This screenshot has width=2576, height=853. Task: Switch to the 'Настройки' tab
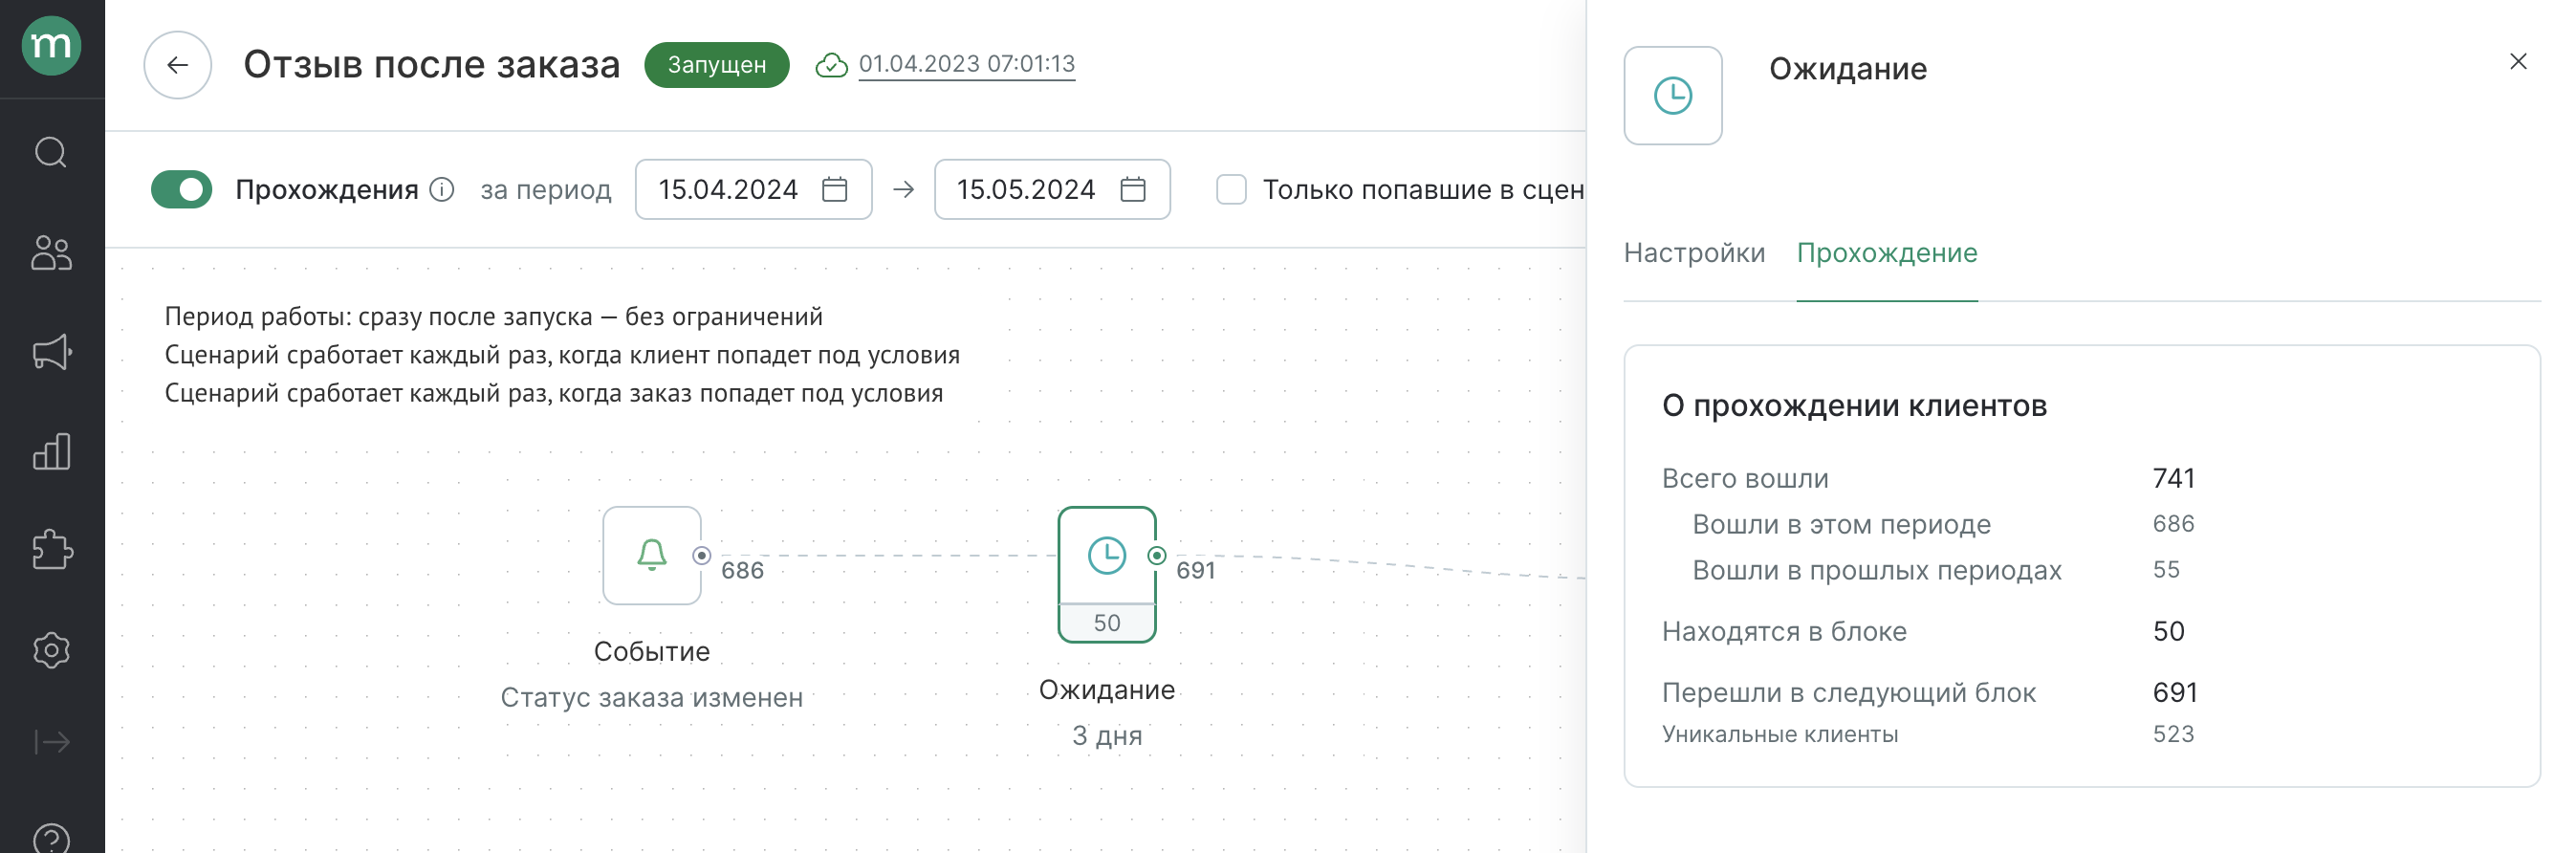pyautogui.click(x=1693, y=252)
